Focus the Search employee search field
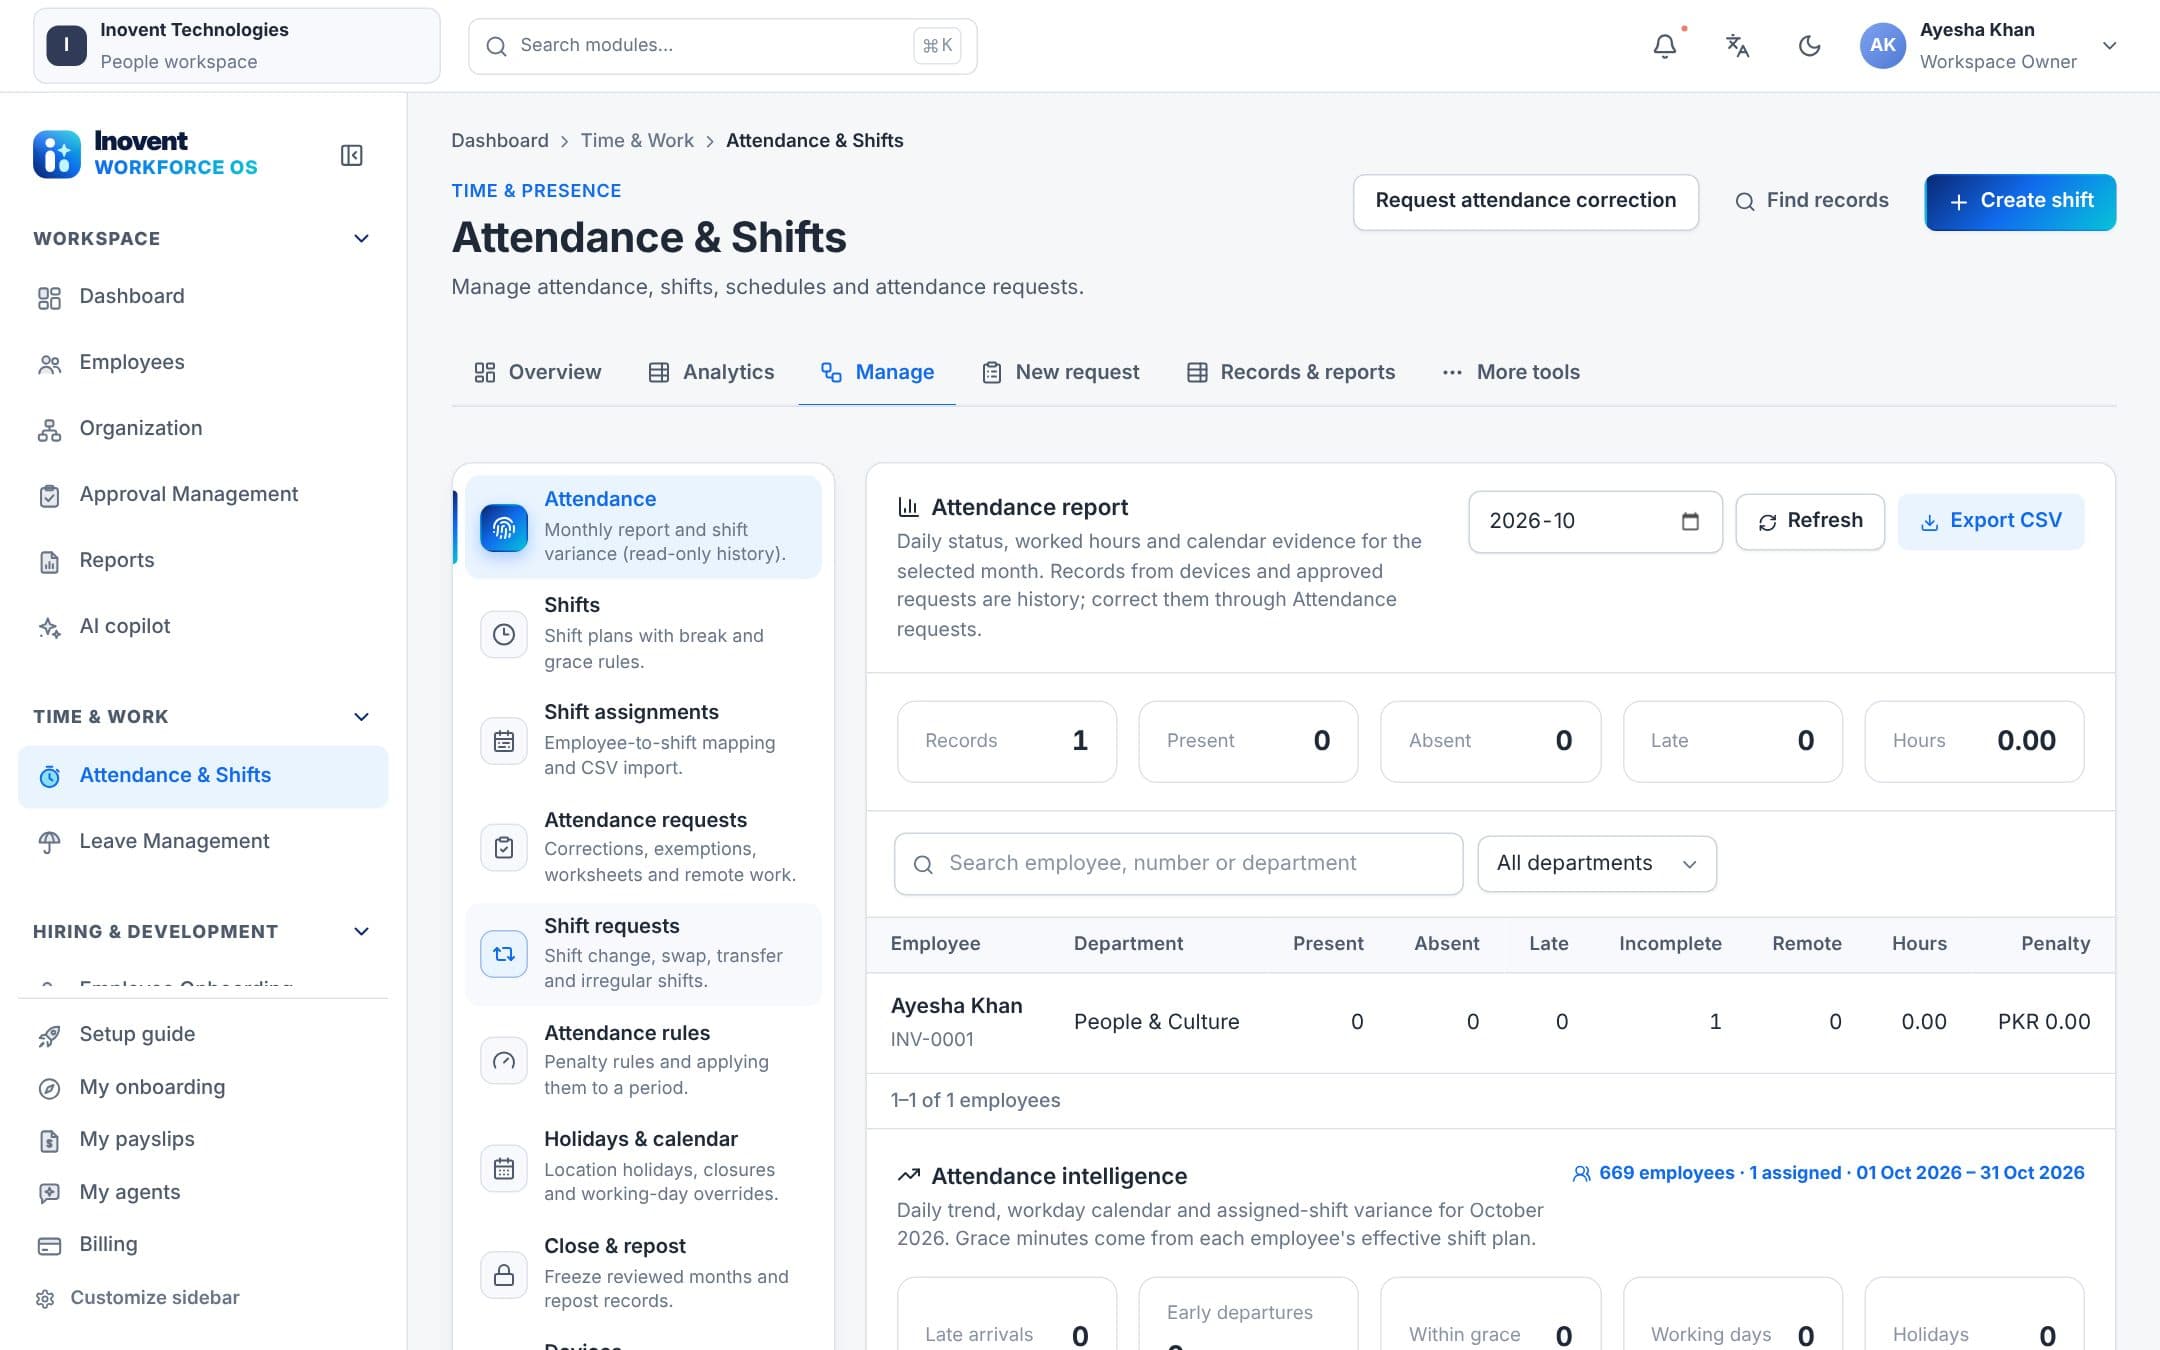2160x1350 pixels. tap(1178, 864)
